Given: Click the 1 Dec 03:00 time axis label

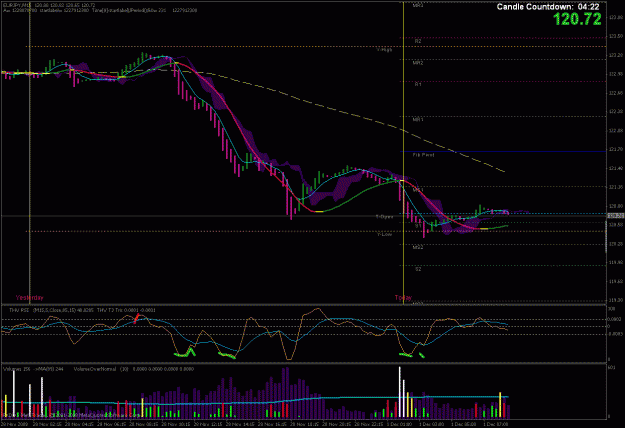Looking at the screenshot, I should 431,425.
